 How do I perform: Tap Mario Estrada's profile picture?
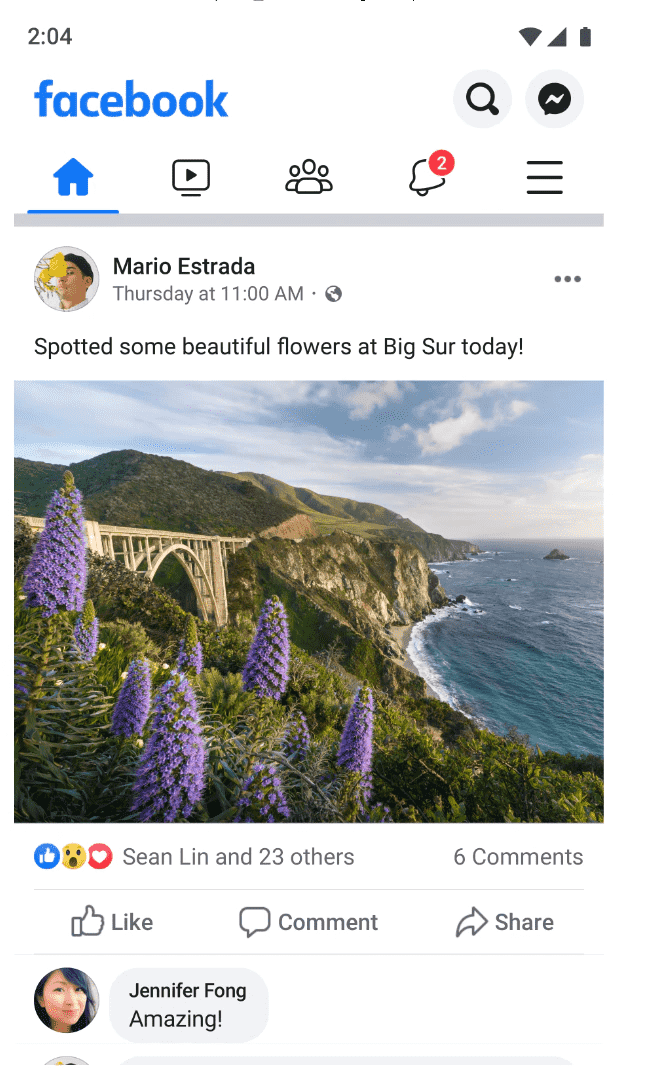point(66,279)
